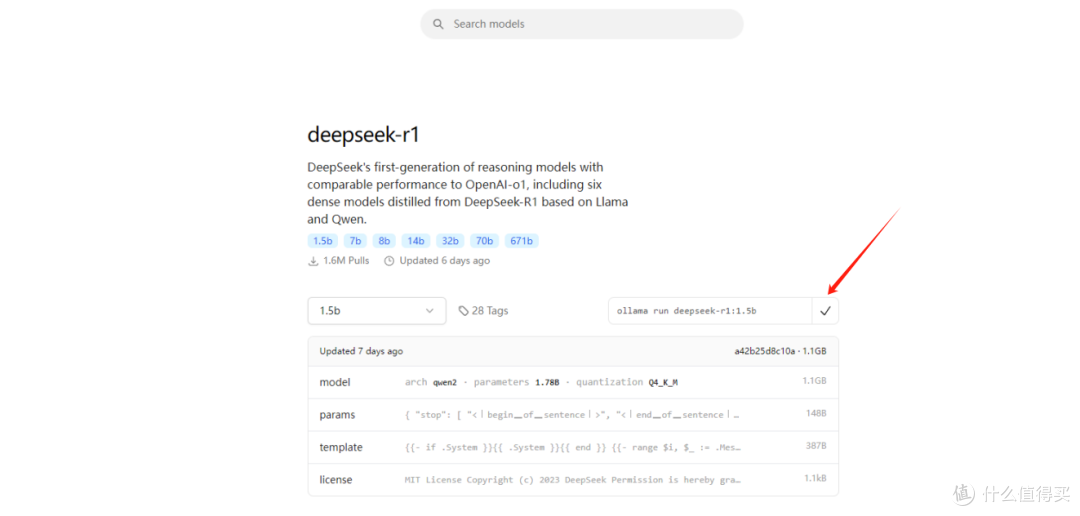Select the 7b size tag

point(355,241)
